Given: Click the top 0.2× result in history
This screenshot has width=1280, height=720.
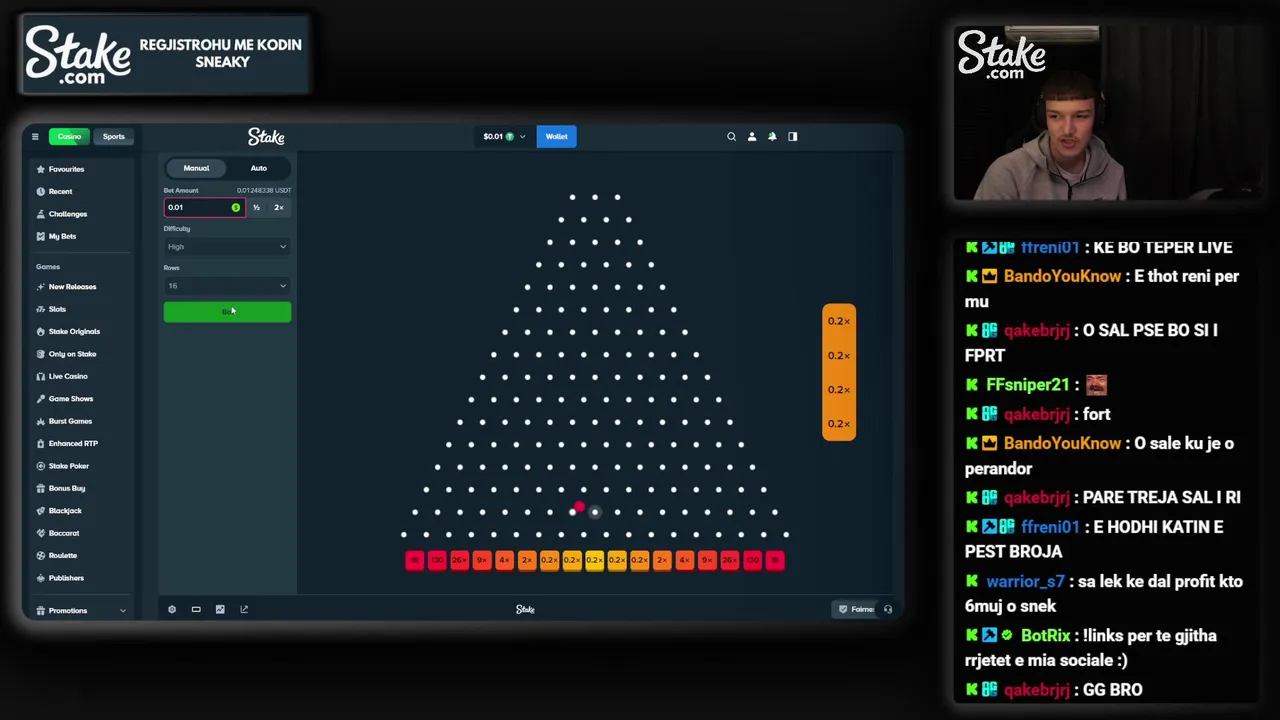Looking at the screenshot, I should pyautogui.click(x=839, y=321).
